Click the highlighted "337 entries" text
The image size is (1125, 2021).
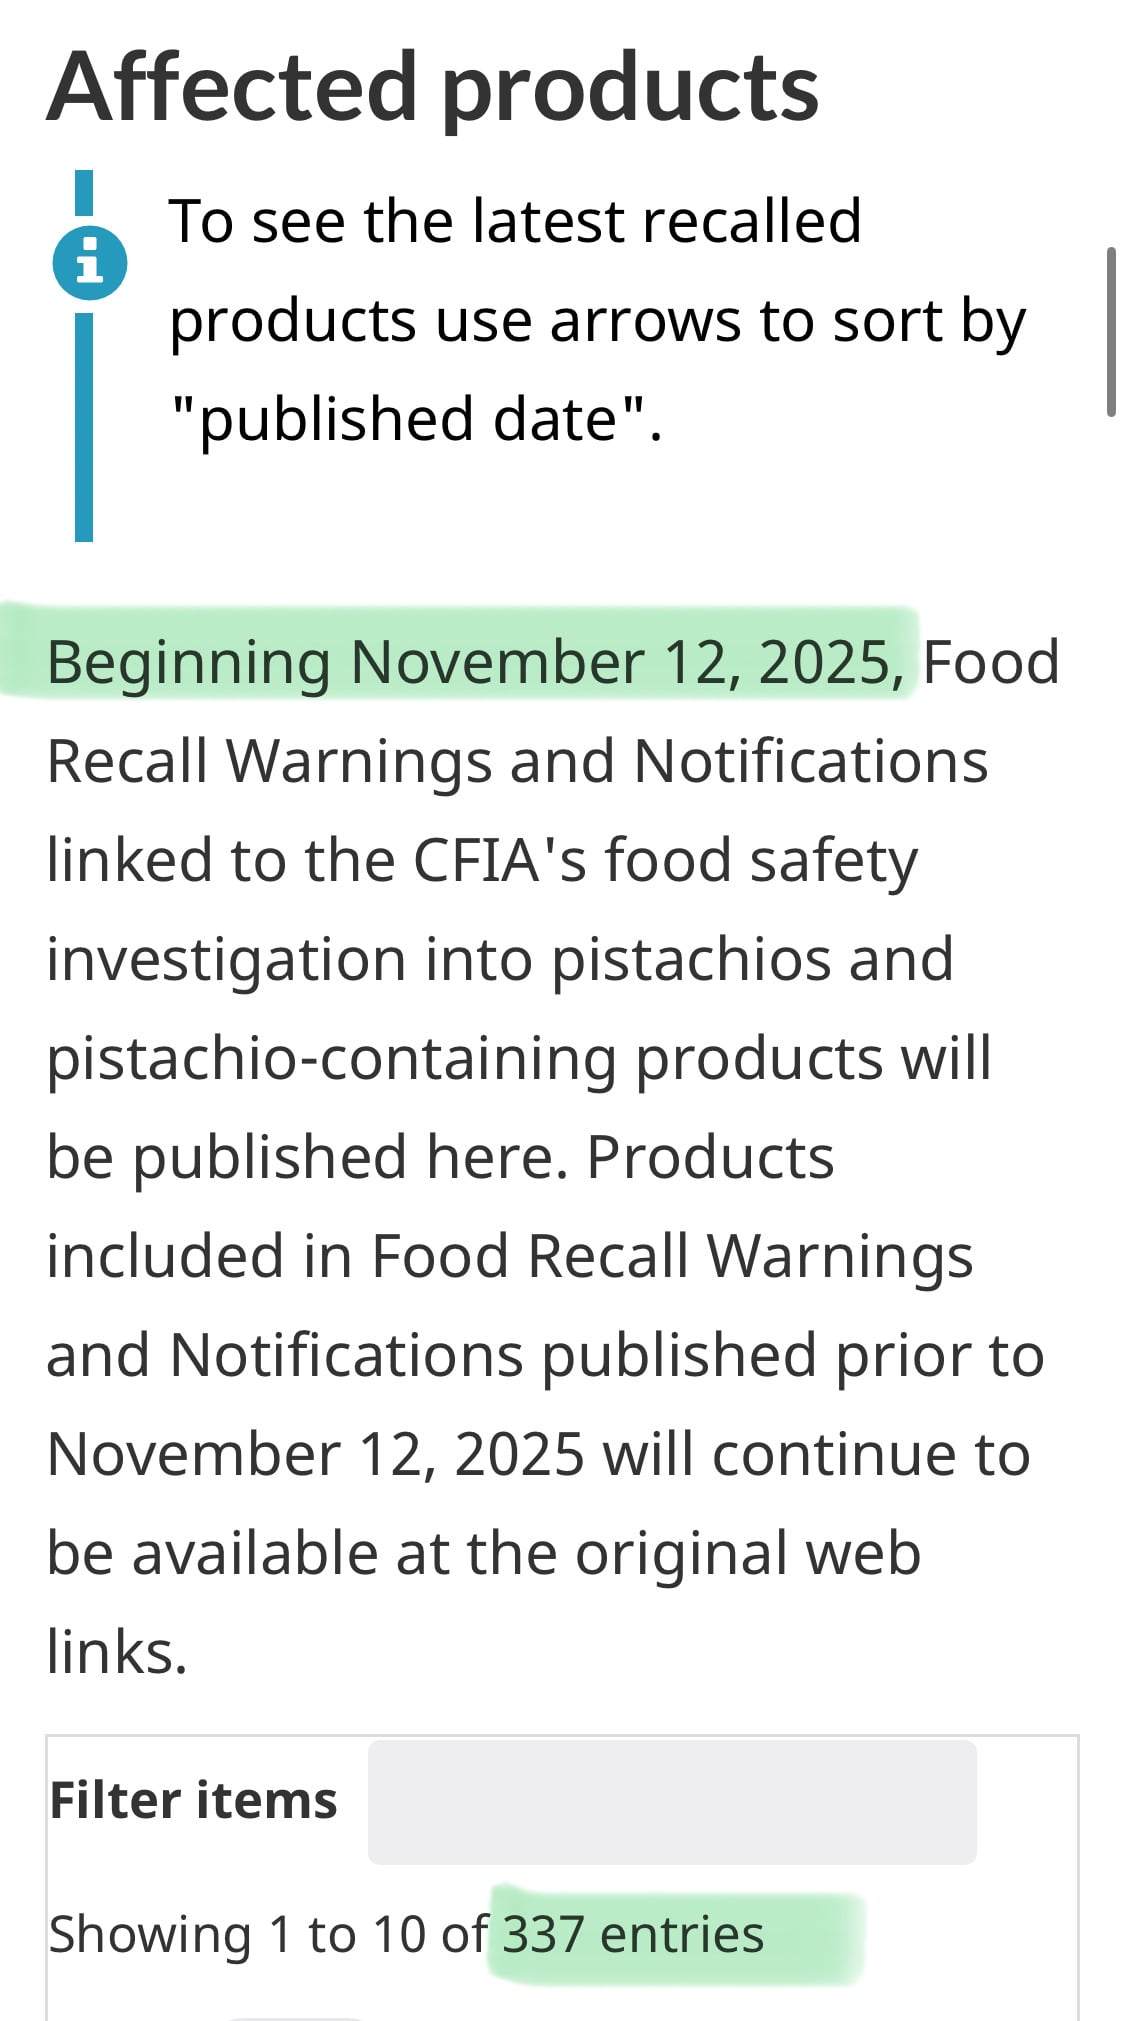(x=632, y=1934)
